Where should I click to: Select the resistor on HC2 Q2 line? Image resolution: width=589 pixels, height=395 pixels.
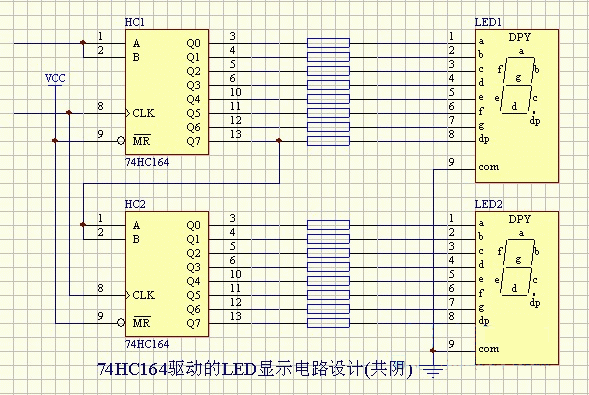(328, 253)
